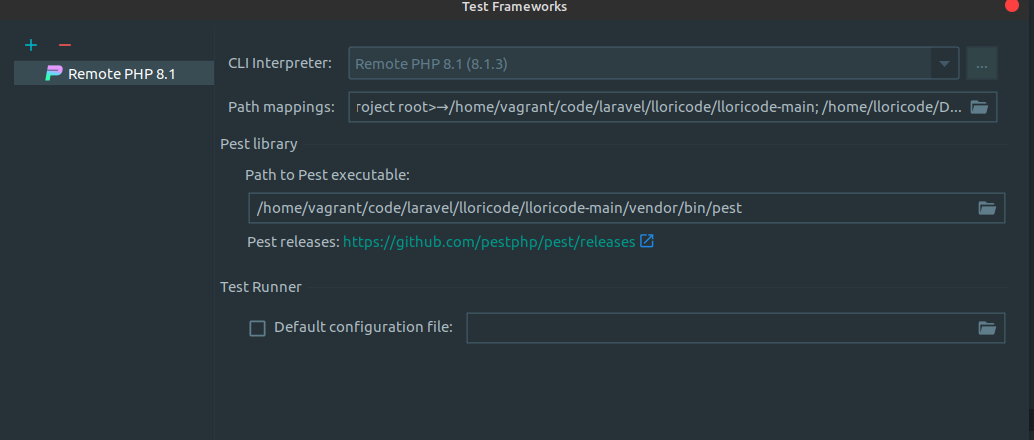Viewport: 1034px width, 440px height.
Task: Browse for default configuration file folder icon
Action: tap(987, 328)
